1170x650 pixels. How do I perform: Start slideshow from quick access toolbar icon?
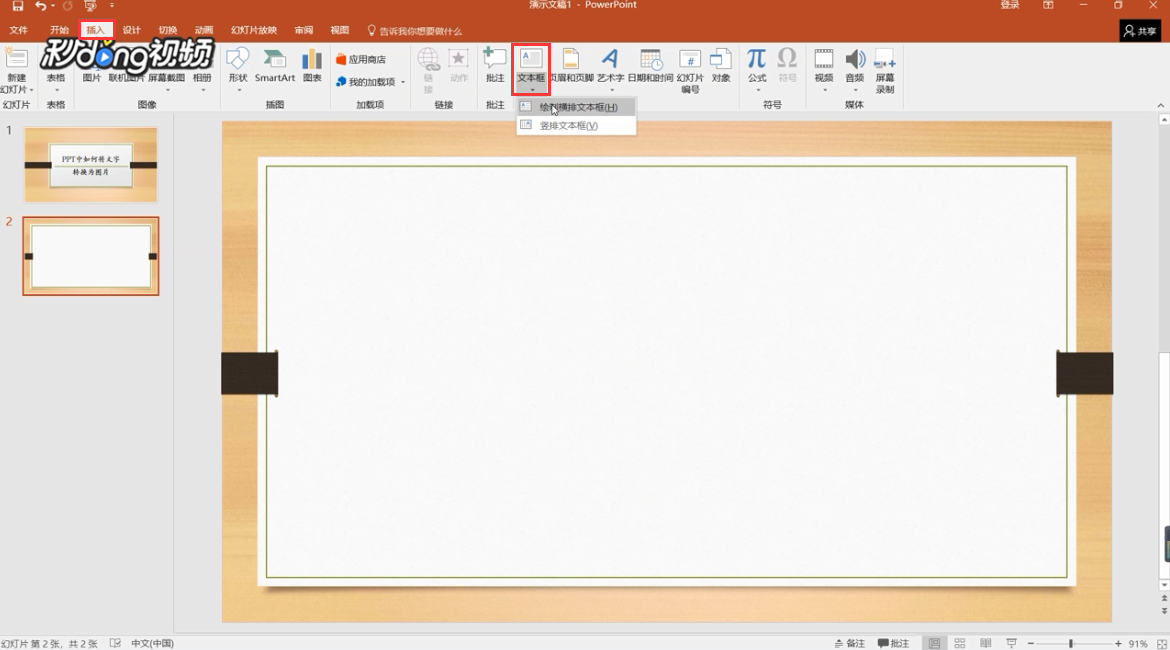tap(90, 5)
